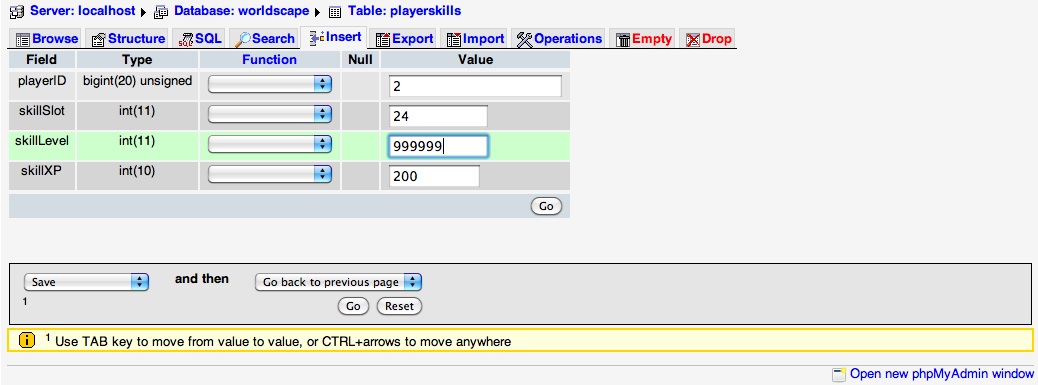Screen dimensions: 1038x385
Task: Open the Search tab
Action: [x=265, y=39]
